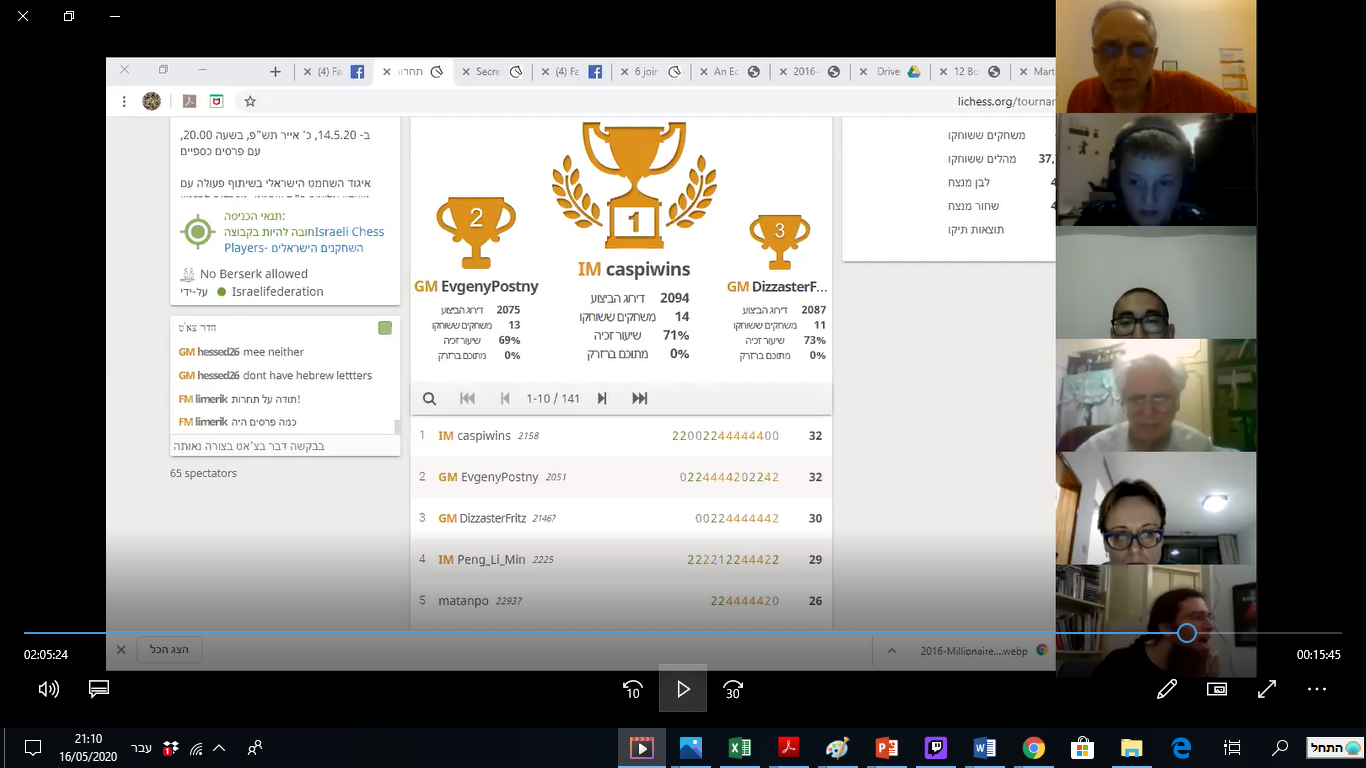Click the seek bar position handle
This screenshot has height=768, width=1366.
1187,633
